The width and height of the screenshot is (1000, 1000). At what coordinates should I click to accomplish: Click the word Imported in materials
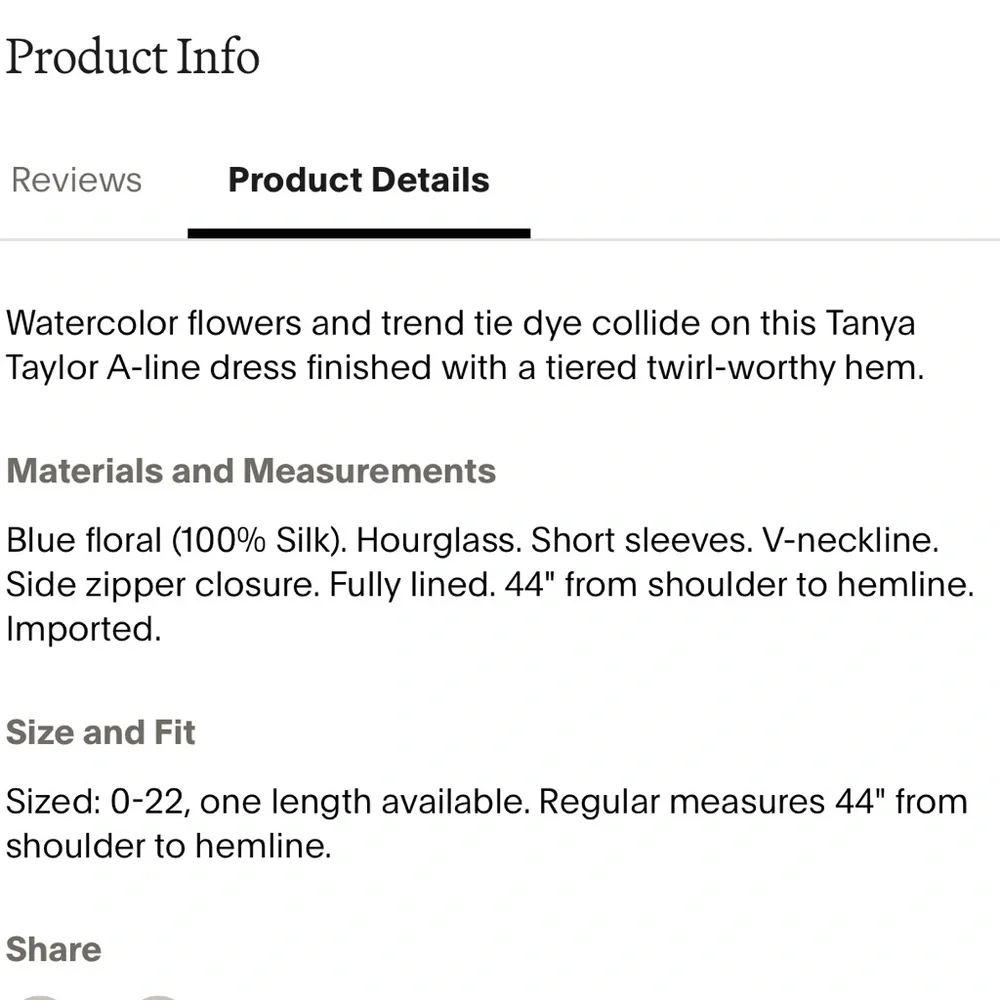click(x=82, y=629)
